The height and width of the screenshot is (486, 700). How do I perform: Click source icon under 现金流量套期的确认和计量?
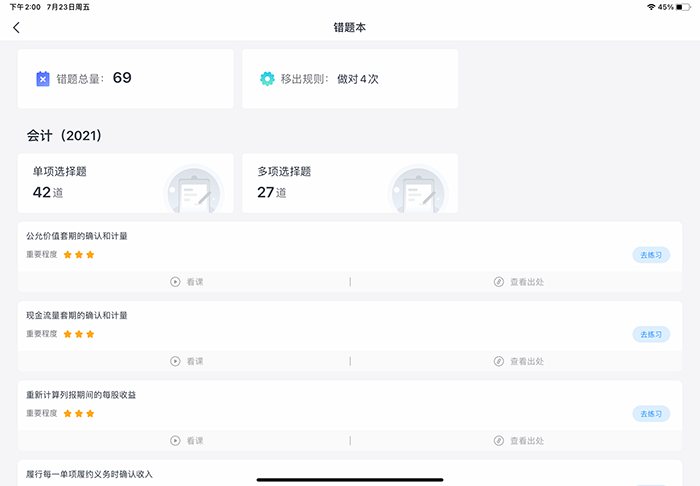(499, 361)
